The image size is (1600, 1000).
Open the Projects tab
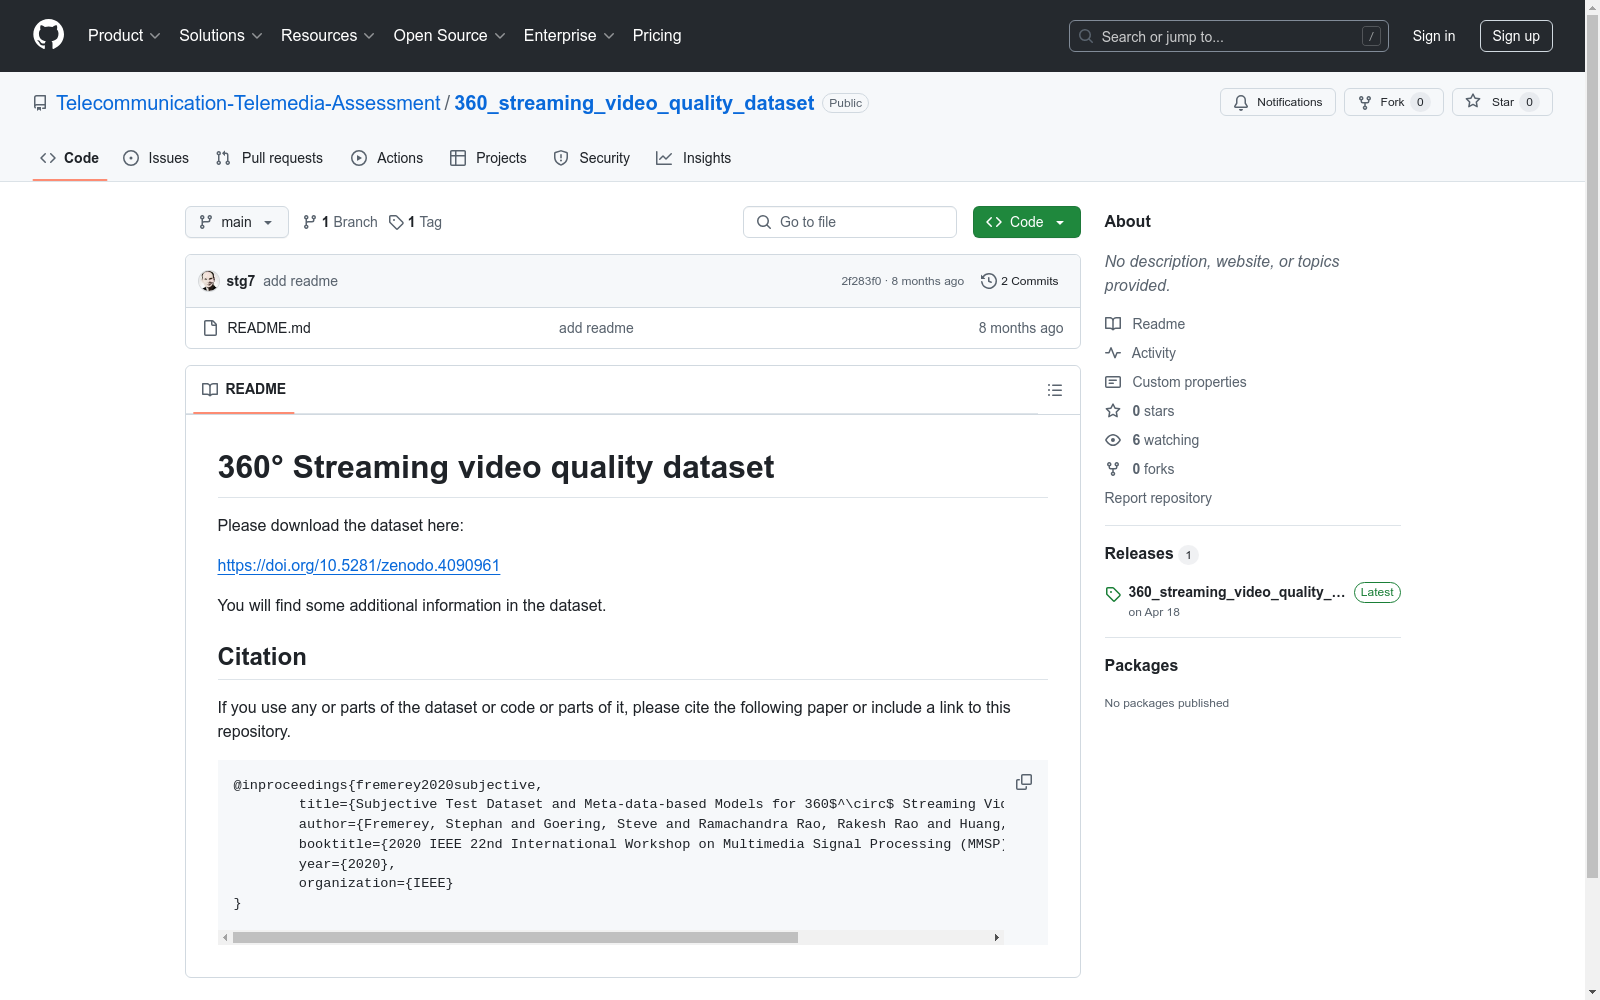(488, 158)
